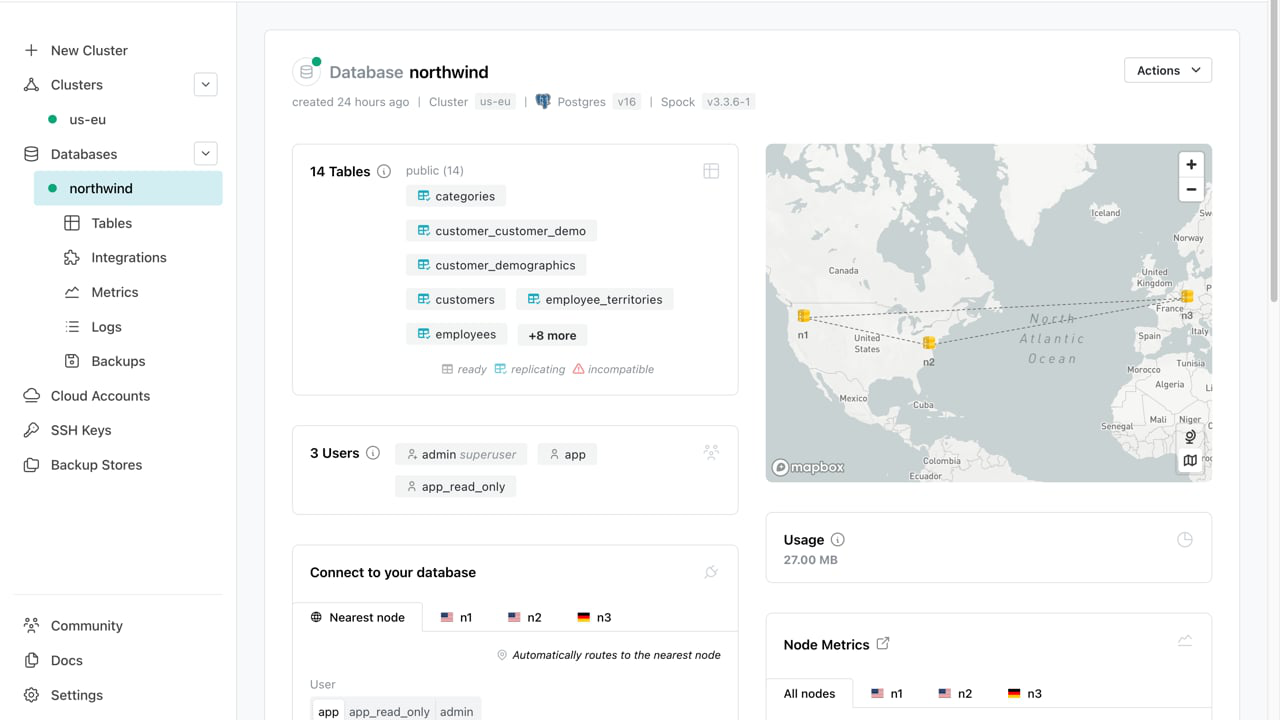
Task: Select the app user option
Action: pyautogui.click(x=328, y=711)
